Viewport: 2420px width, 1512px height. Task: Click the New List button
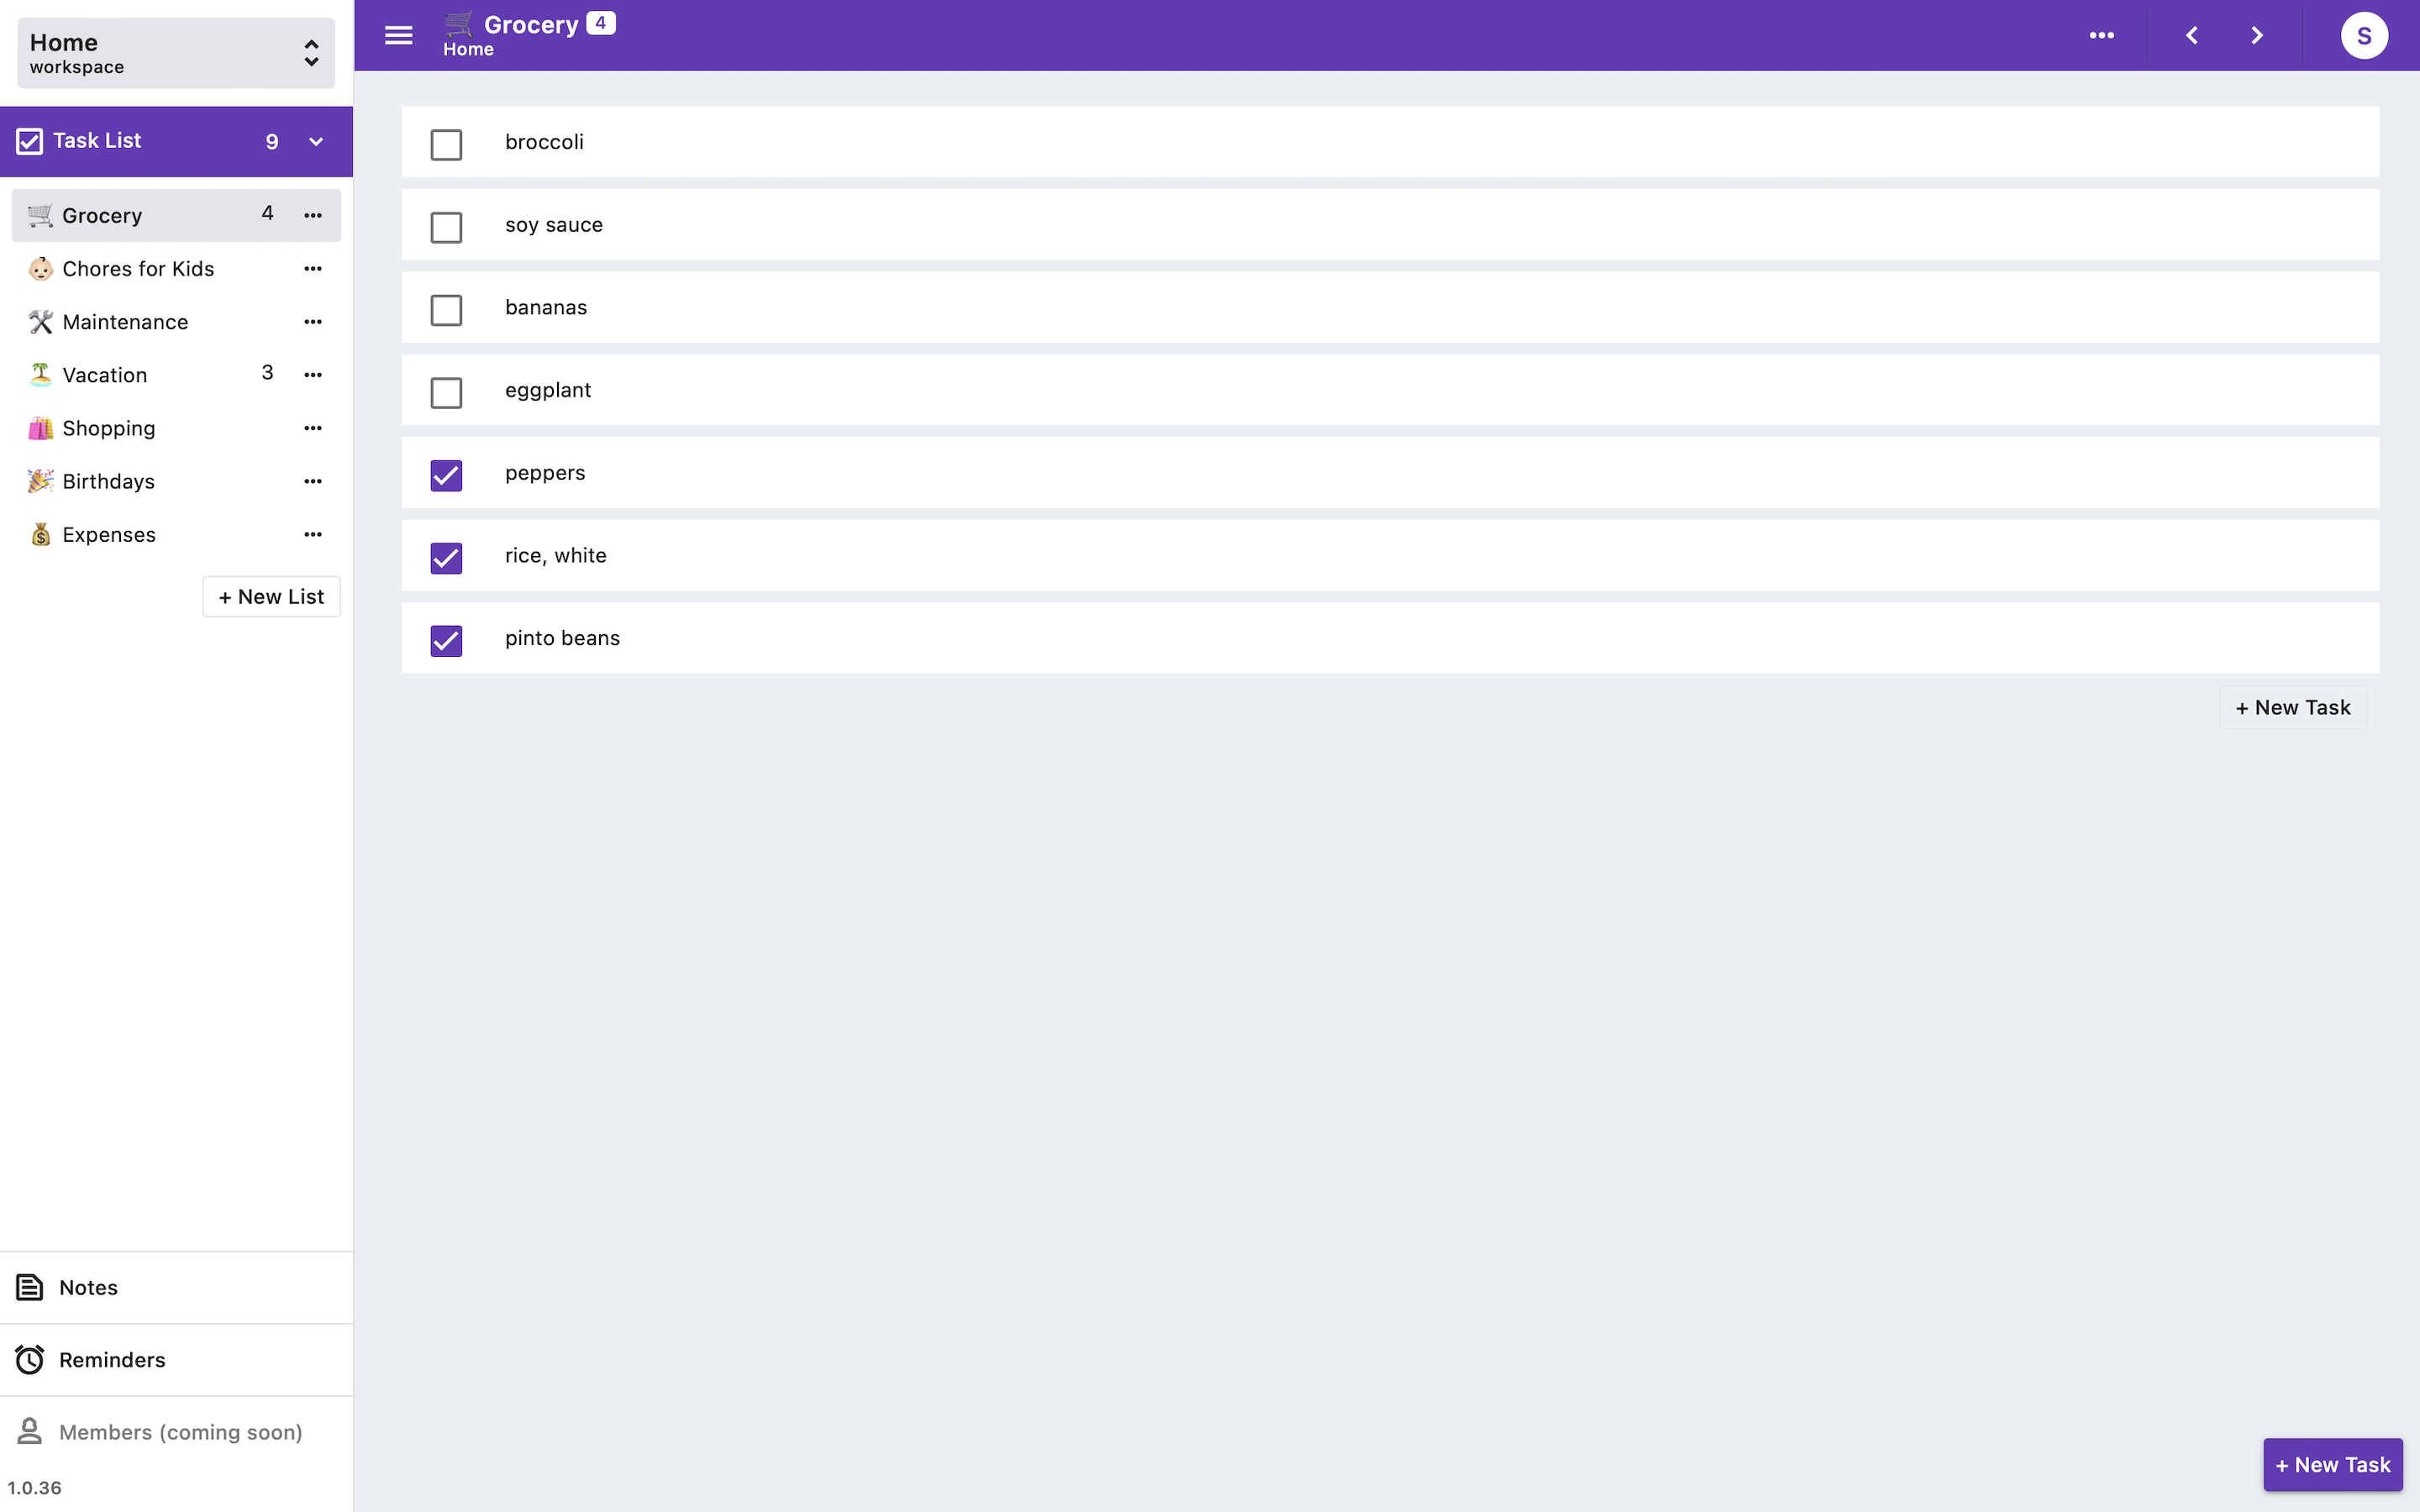(x=271, y=596)
